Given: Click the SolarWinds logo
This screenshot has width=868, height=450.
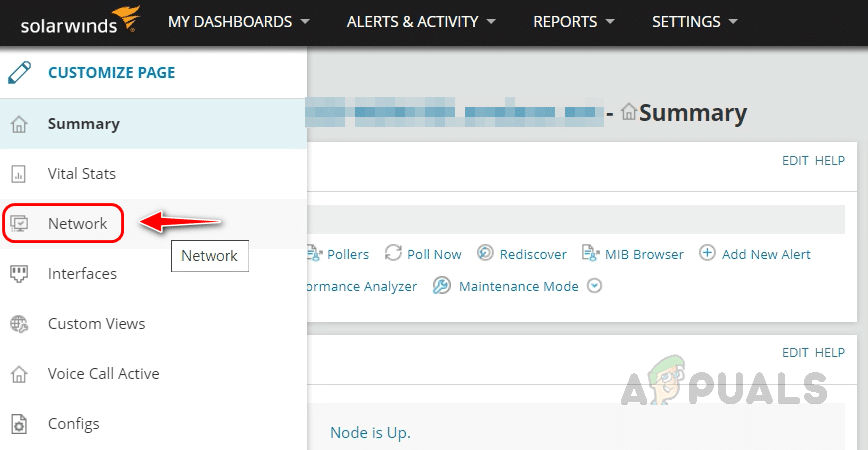Looking at the screenshot, I should 80,21.
